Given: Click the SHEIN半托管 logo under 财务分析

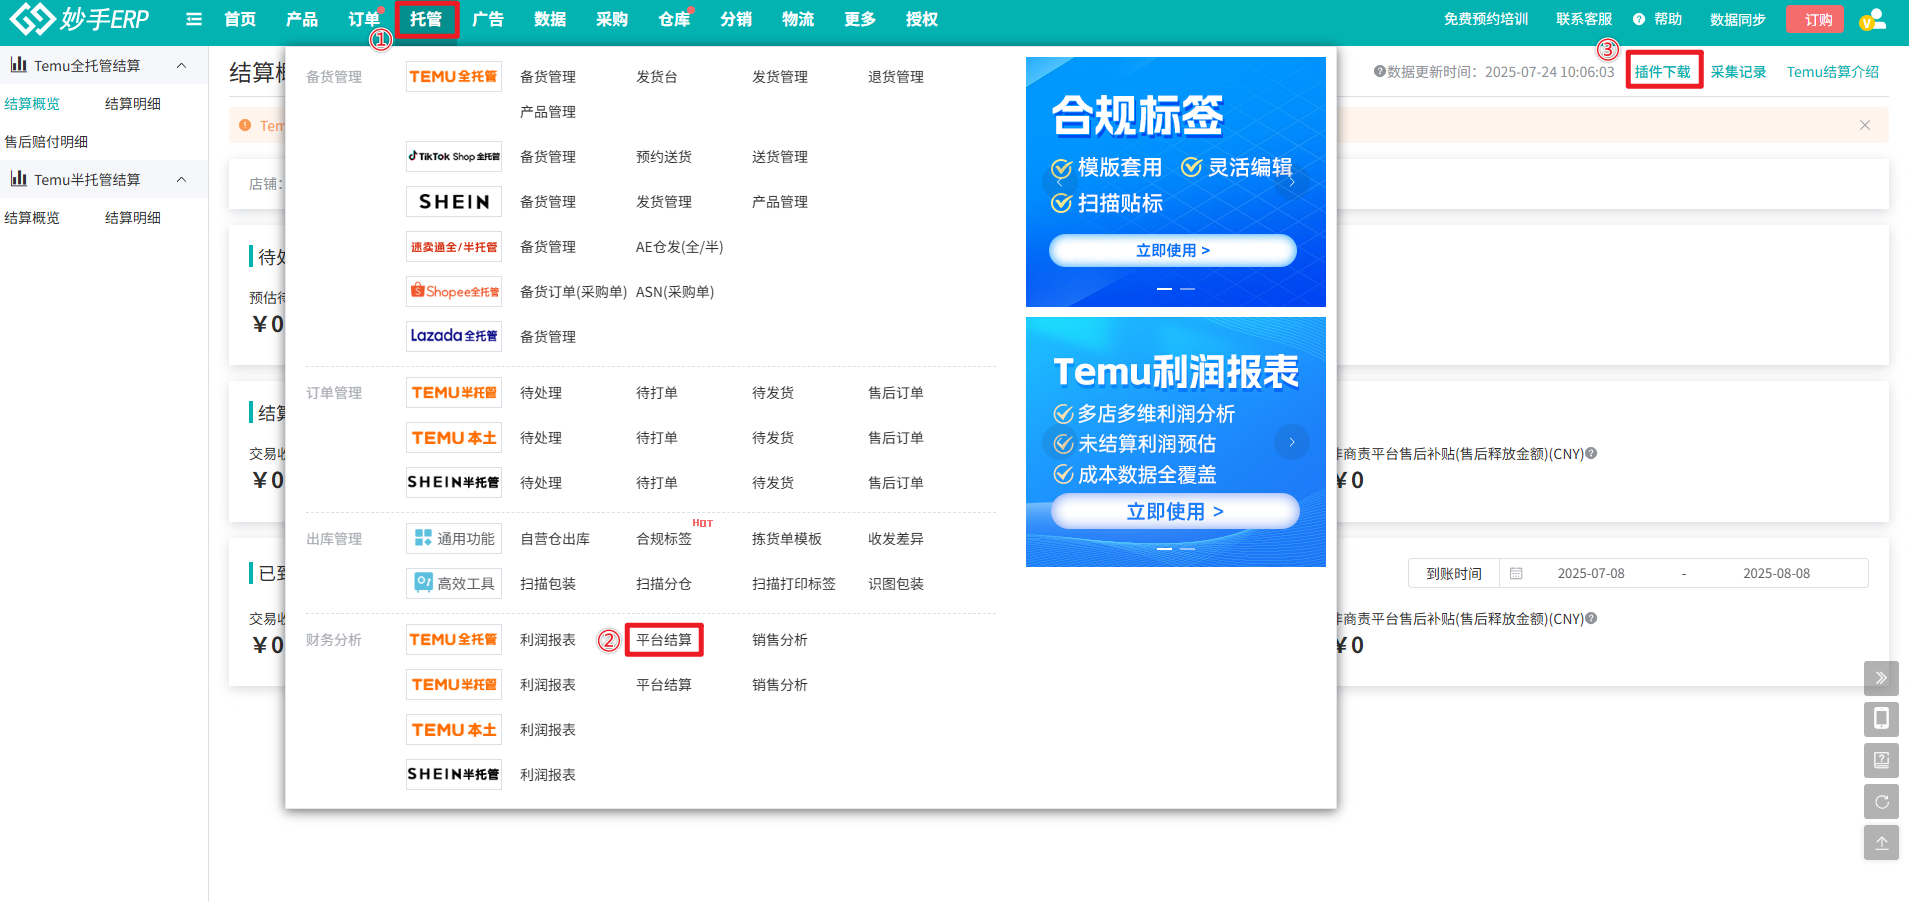Looking at the screenshot, I should click(x=453, y=774).
